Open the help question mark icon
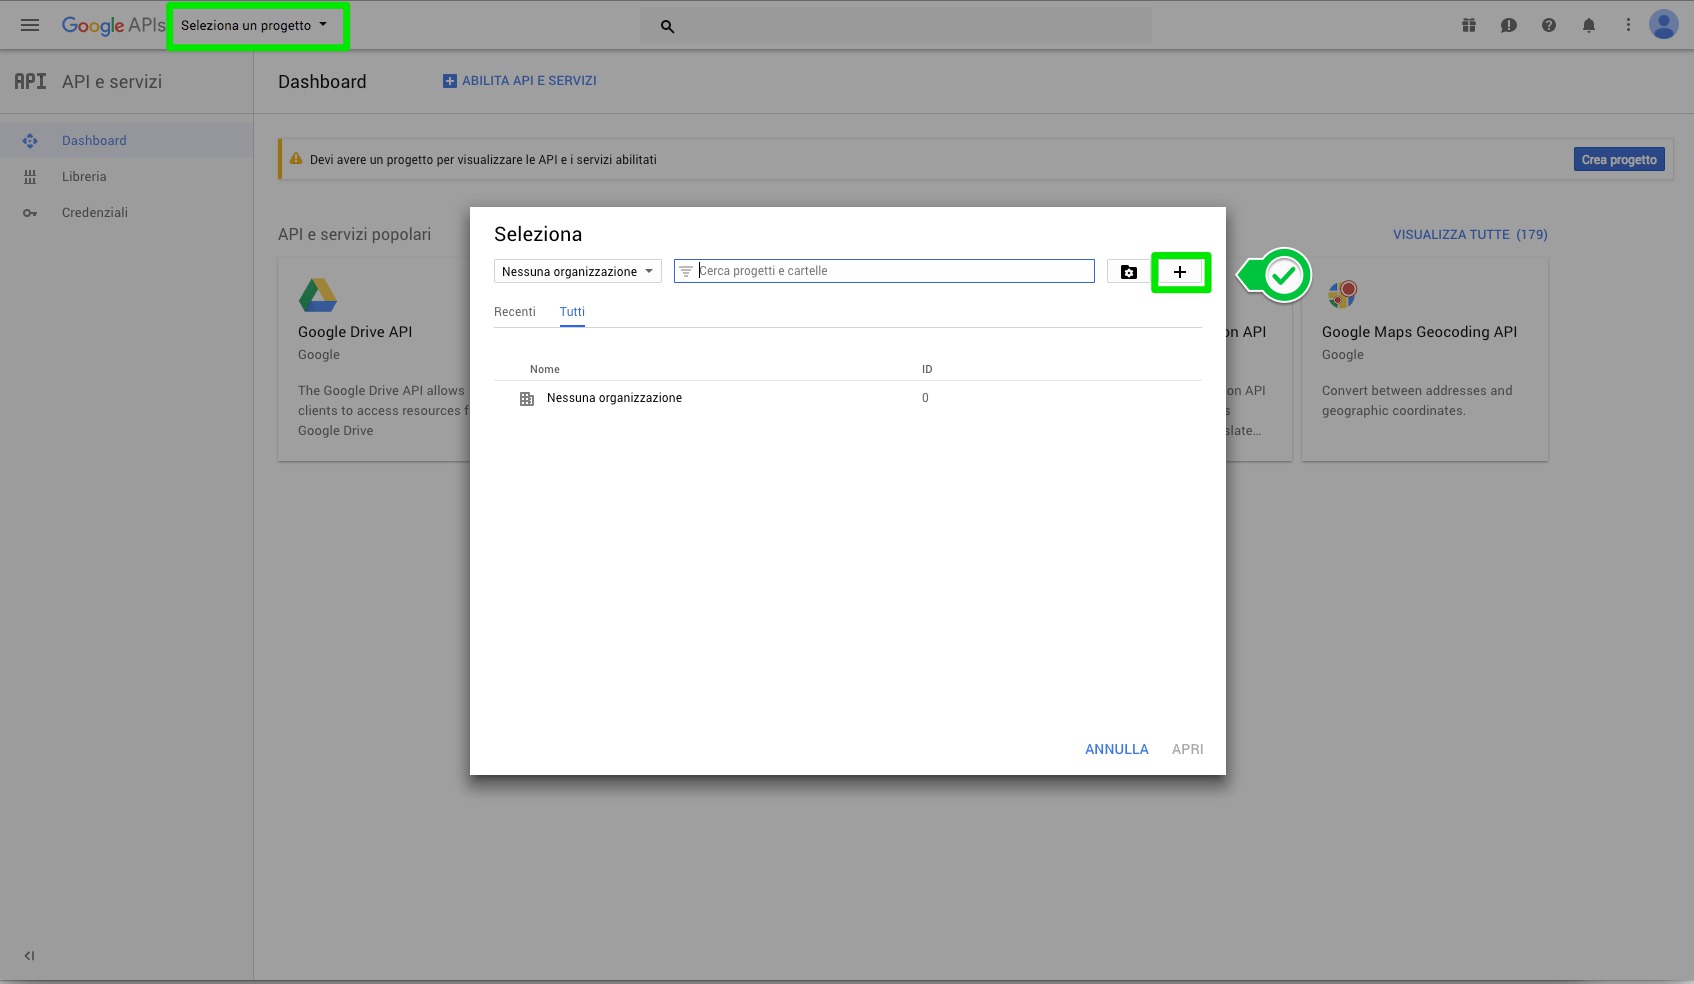 coord(1548,25)
